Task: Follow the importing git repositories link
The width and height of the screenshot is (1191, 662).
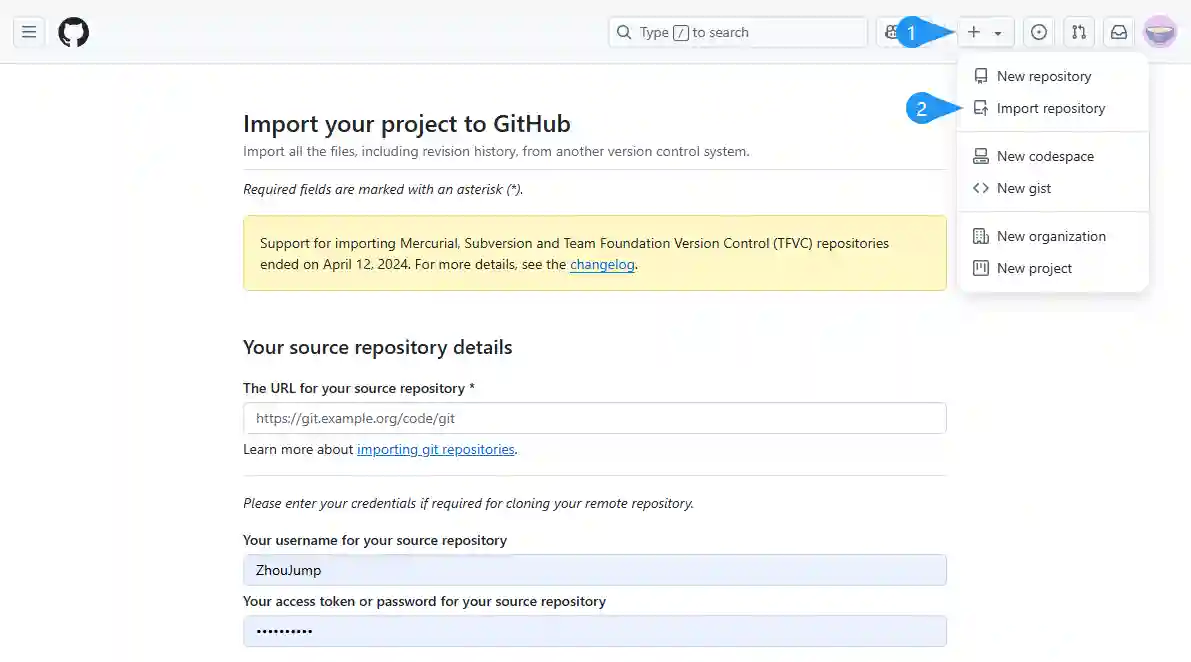Action: pyautogui.click(x=435, y=450)
